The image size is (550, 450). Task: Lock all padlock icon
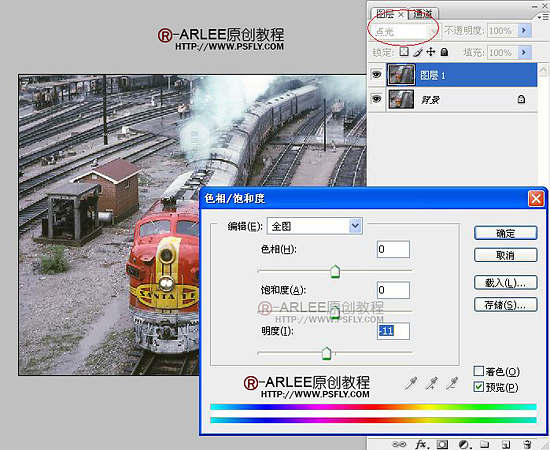[x=444, y=52]
